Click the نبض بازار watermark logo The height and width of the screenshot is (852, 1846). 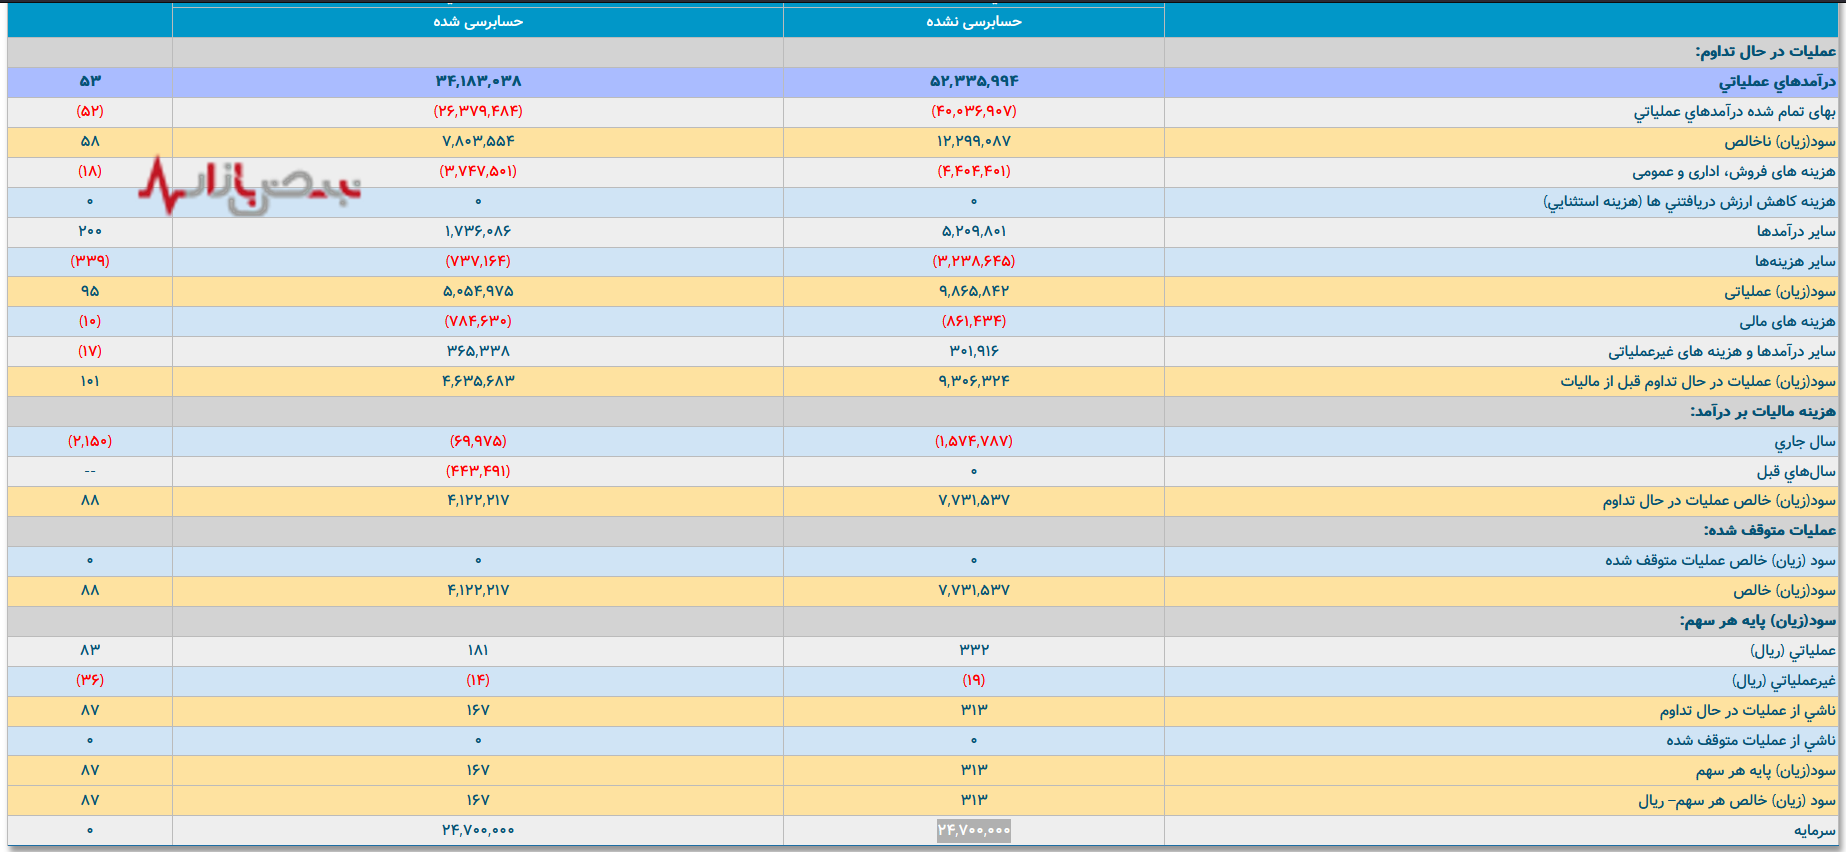[249, 187]
